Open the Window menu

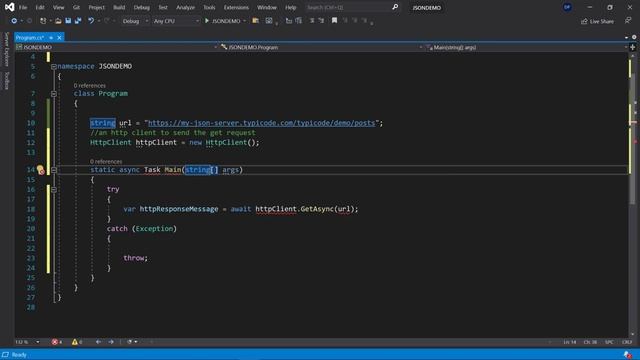[x=267, y=7]
